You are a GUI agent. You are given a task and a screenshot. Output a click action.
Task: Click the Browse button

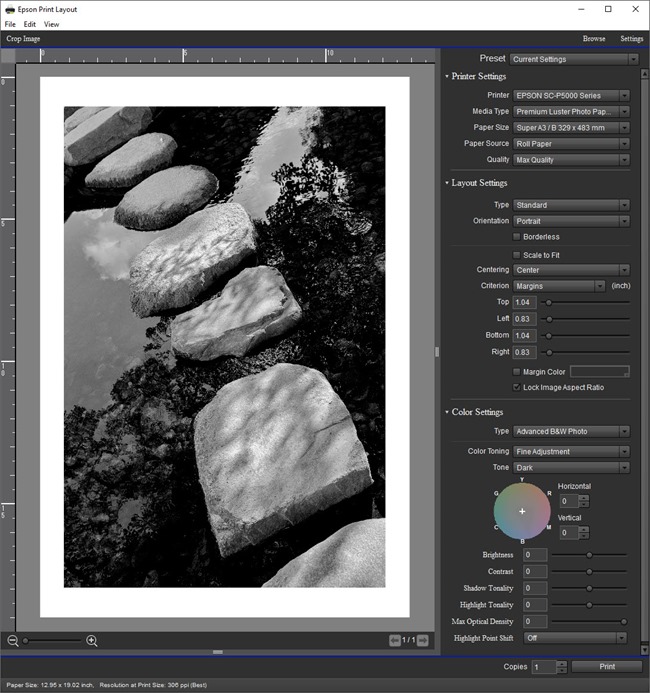(594, 39)
